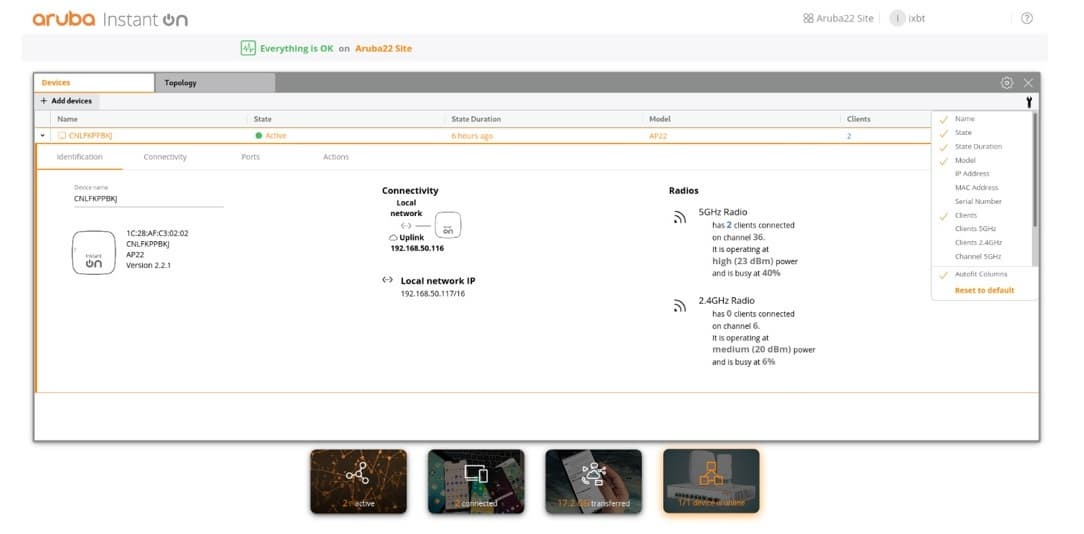The height and width of the screenshot is (534, 1084).
Task: Enable the Channel 5GHz column
Action: (x=978, y=256)
